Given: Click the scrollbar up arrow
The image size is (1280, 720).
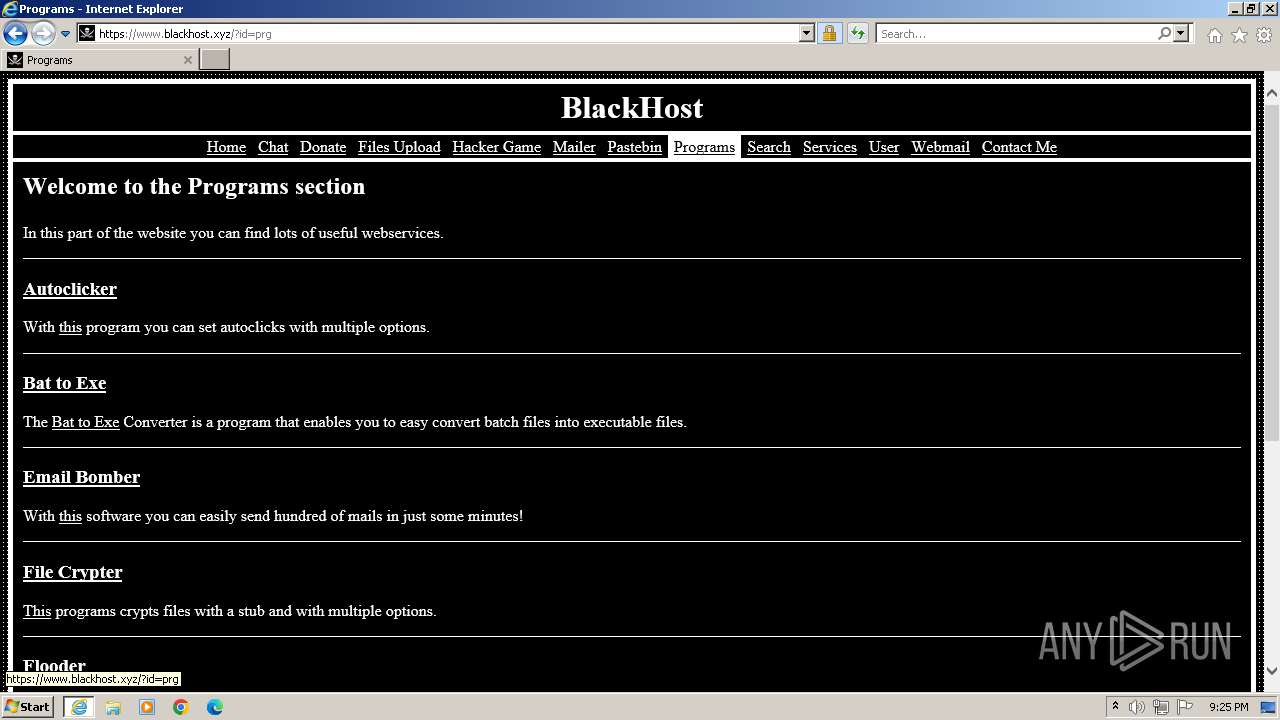Looking at the screenshot, I should pyautogui.click(x=1272, y=93).
